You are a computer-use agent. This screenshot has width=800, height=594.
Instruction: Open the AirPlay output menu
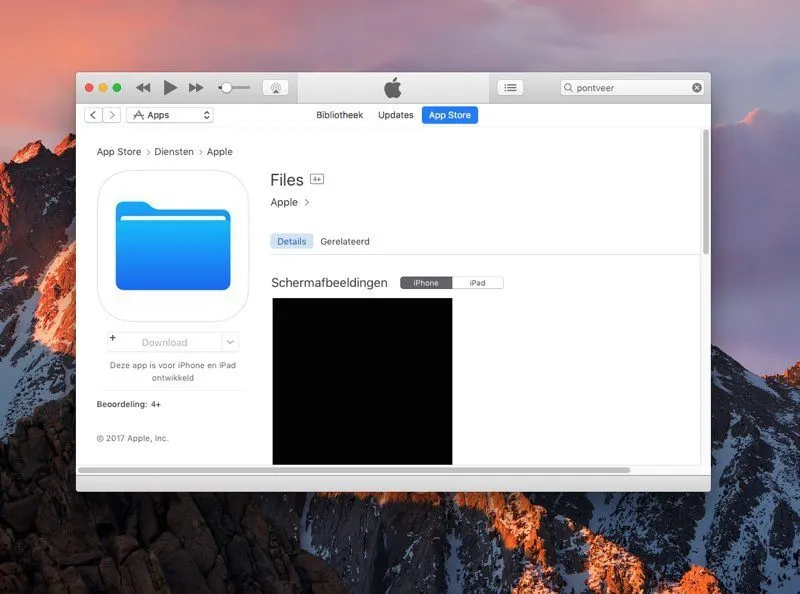click(x=276, y=88)
